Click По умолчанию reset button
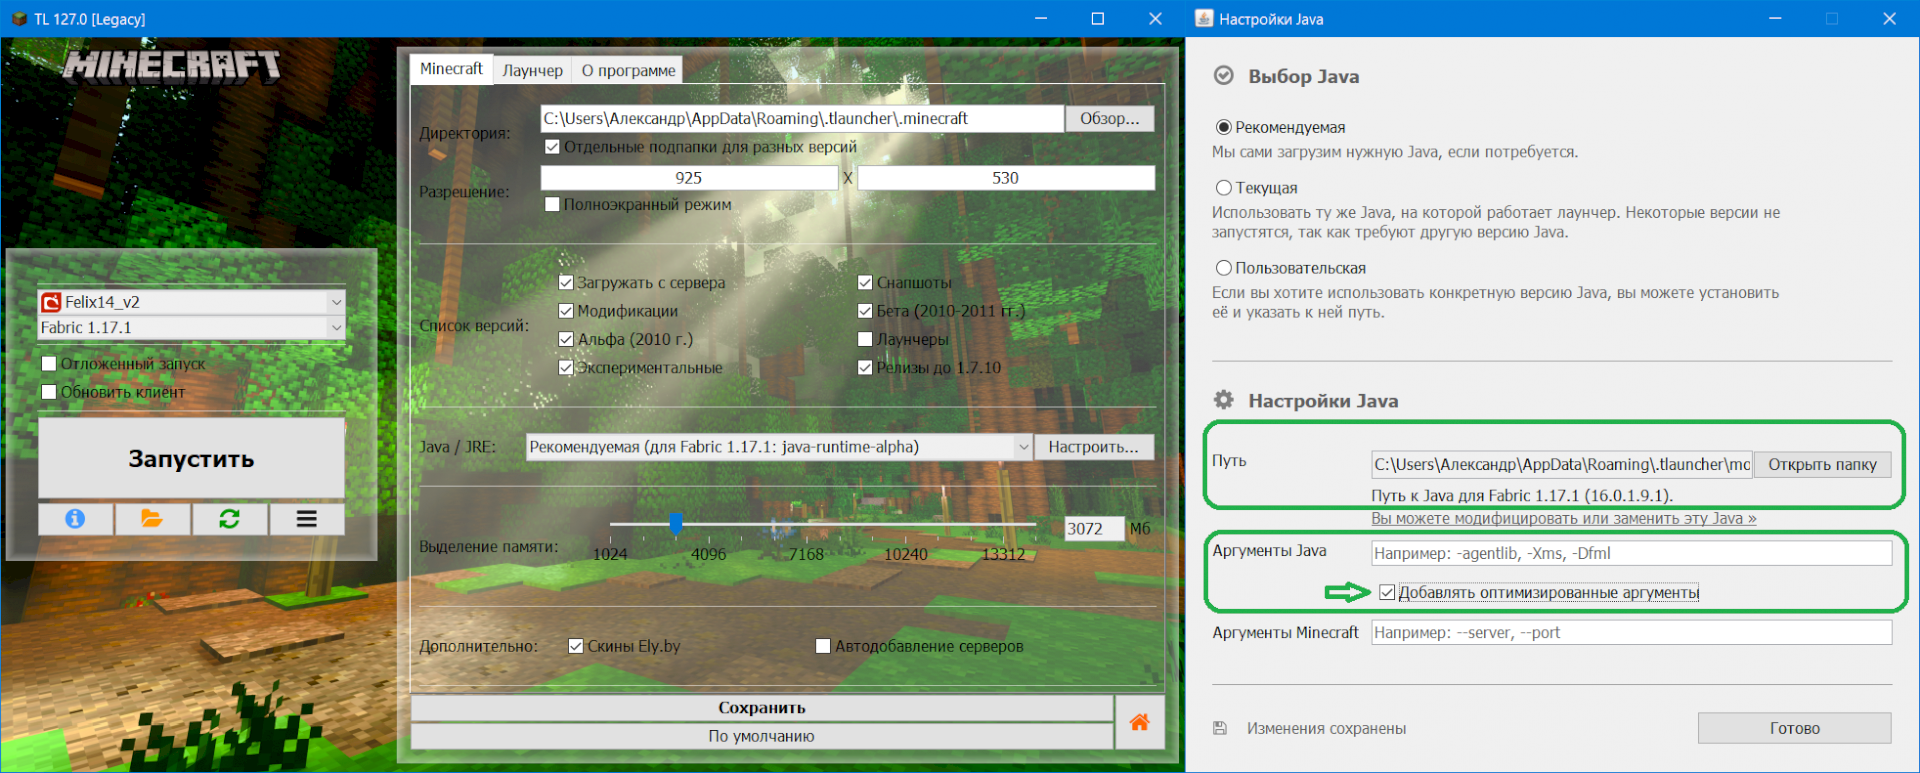 coord(762,736)
